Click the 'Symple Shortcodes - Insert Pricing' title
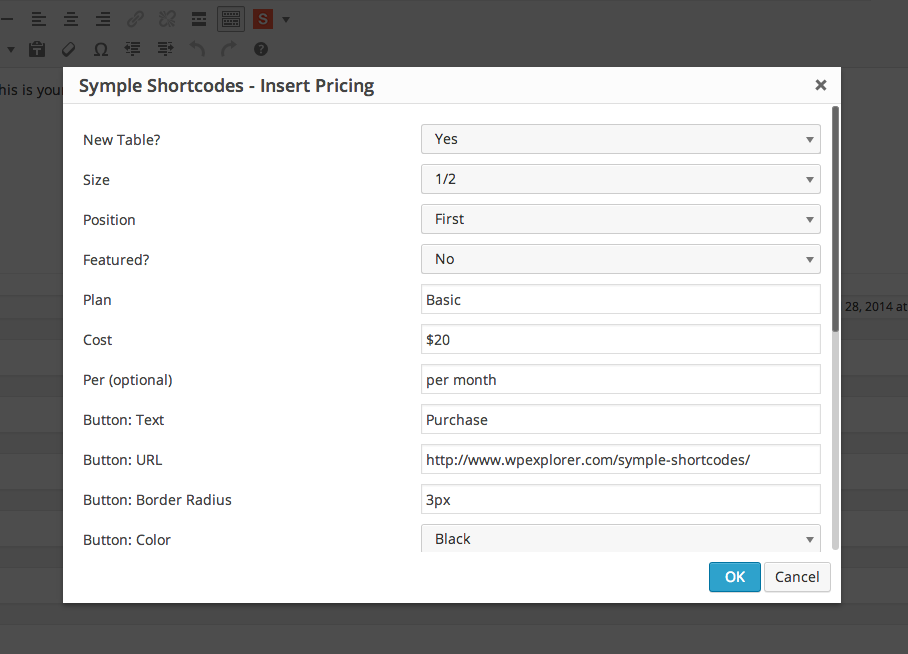 pos(226,86)
